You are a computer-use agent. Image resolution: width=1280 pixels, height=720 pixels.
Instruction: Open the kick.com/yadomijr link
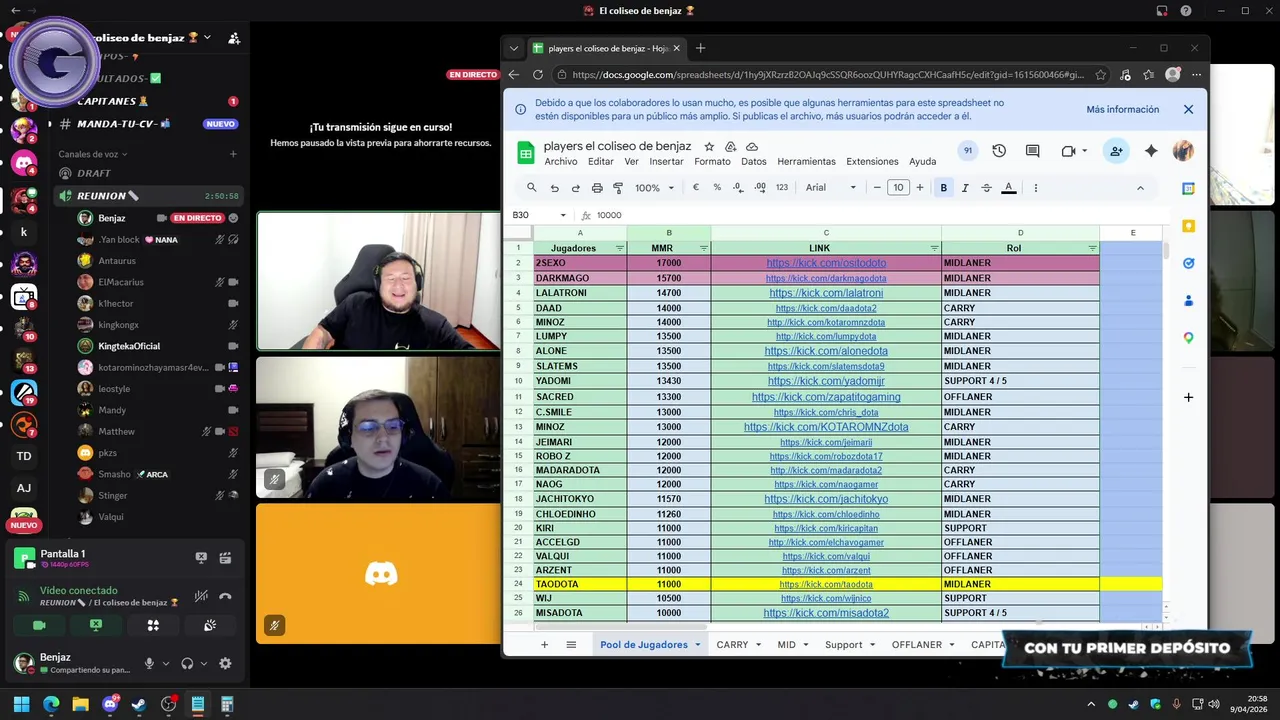click(x=826, y=381)
